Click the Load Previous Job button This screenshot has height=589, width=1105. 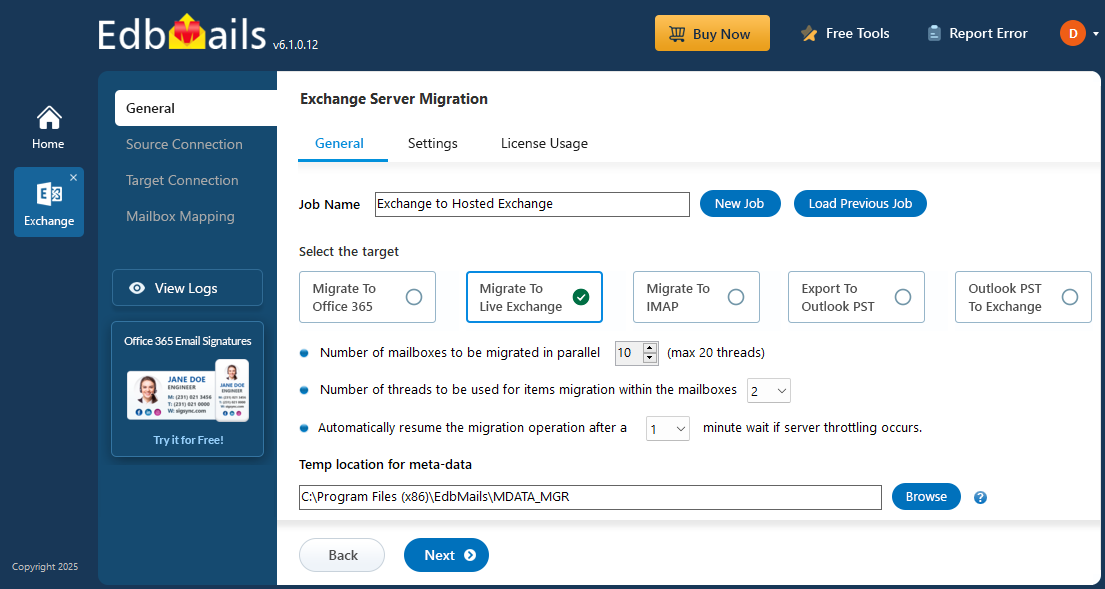coord(860,203)
